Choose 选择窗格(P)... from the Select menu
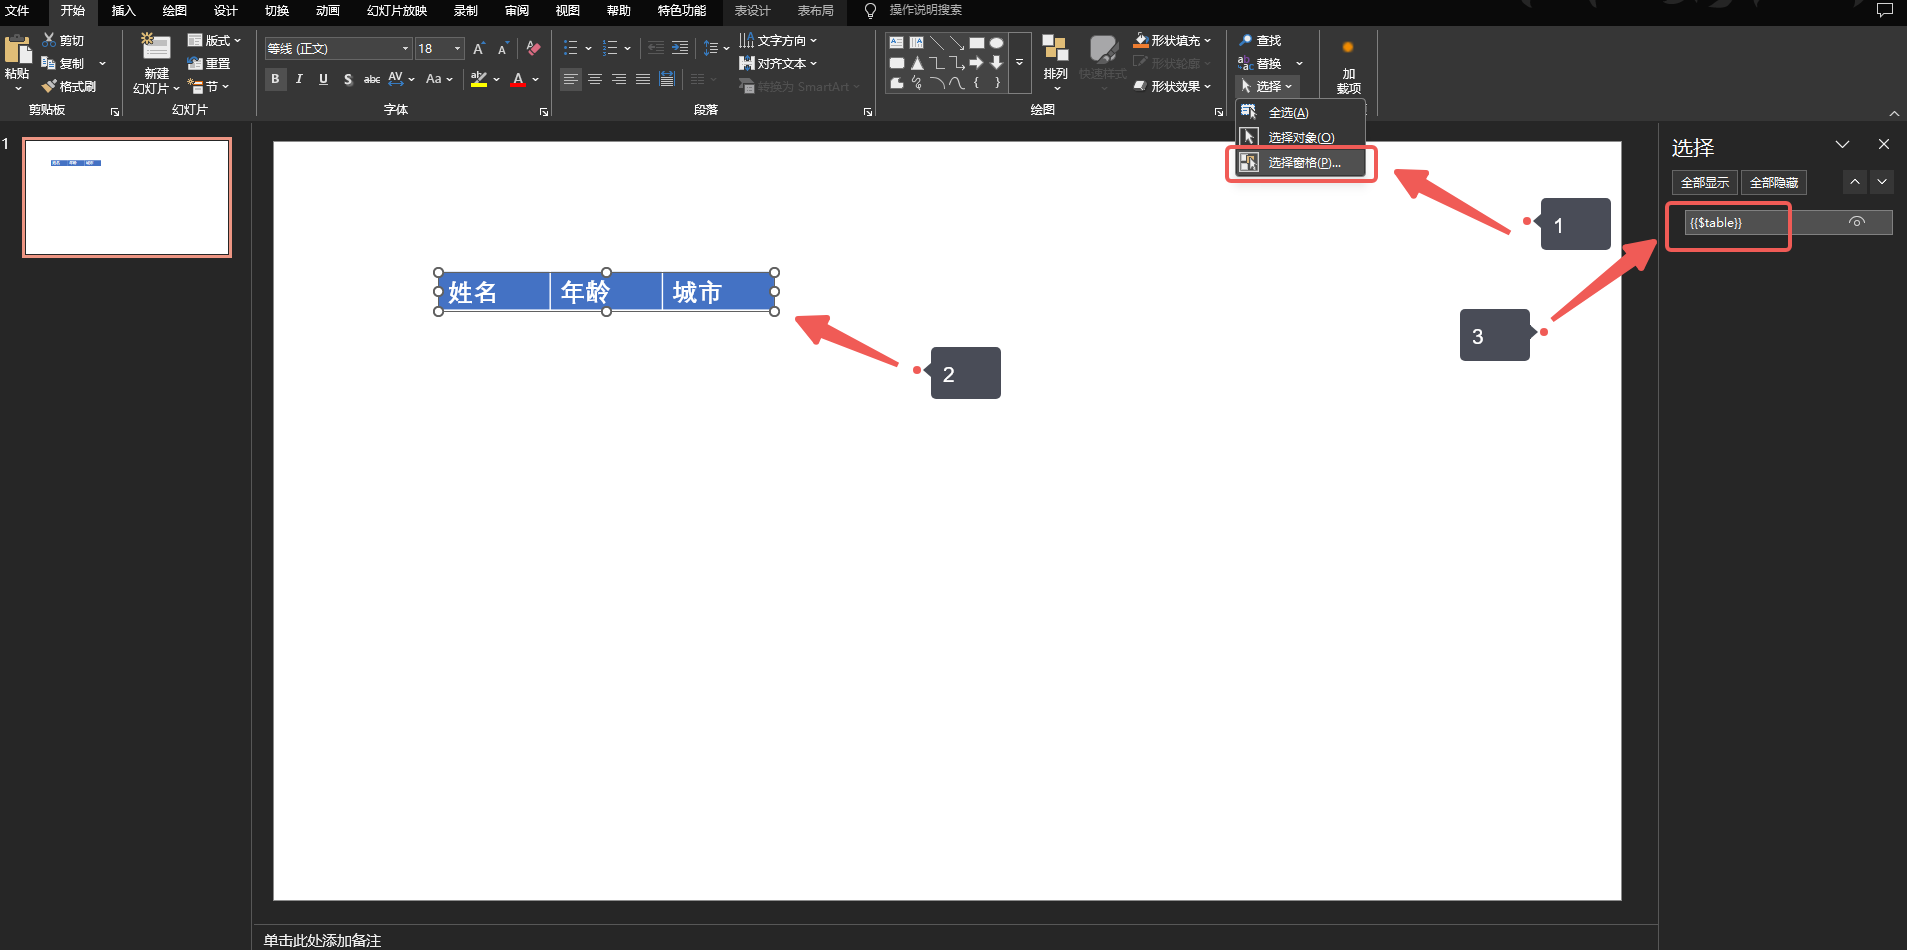Image resolution: width=1907 pixels, height=950 pixels. click(x=1301, y=163)
